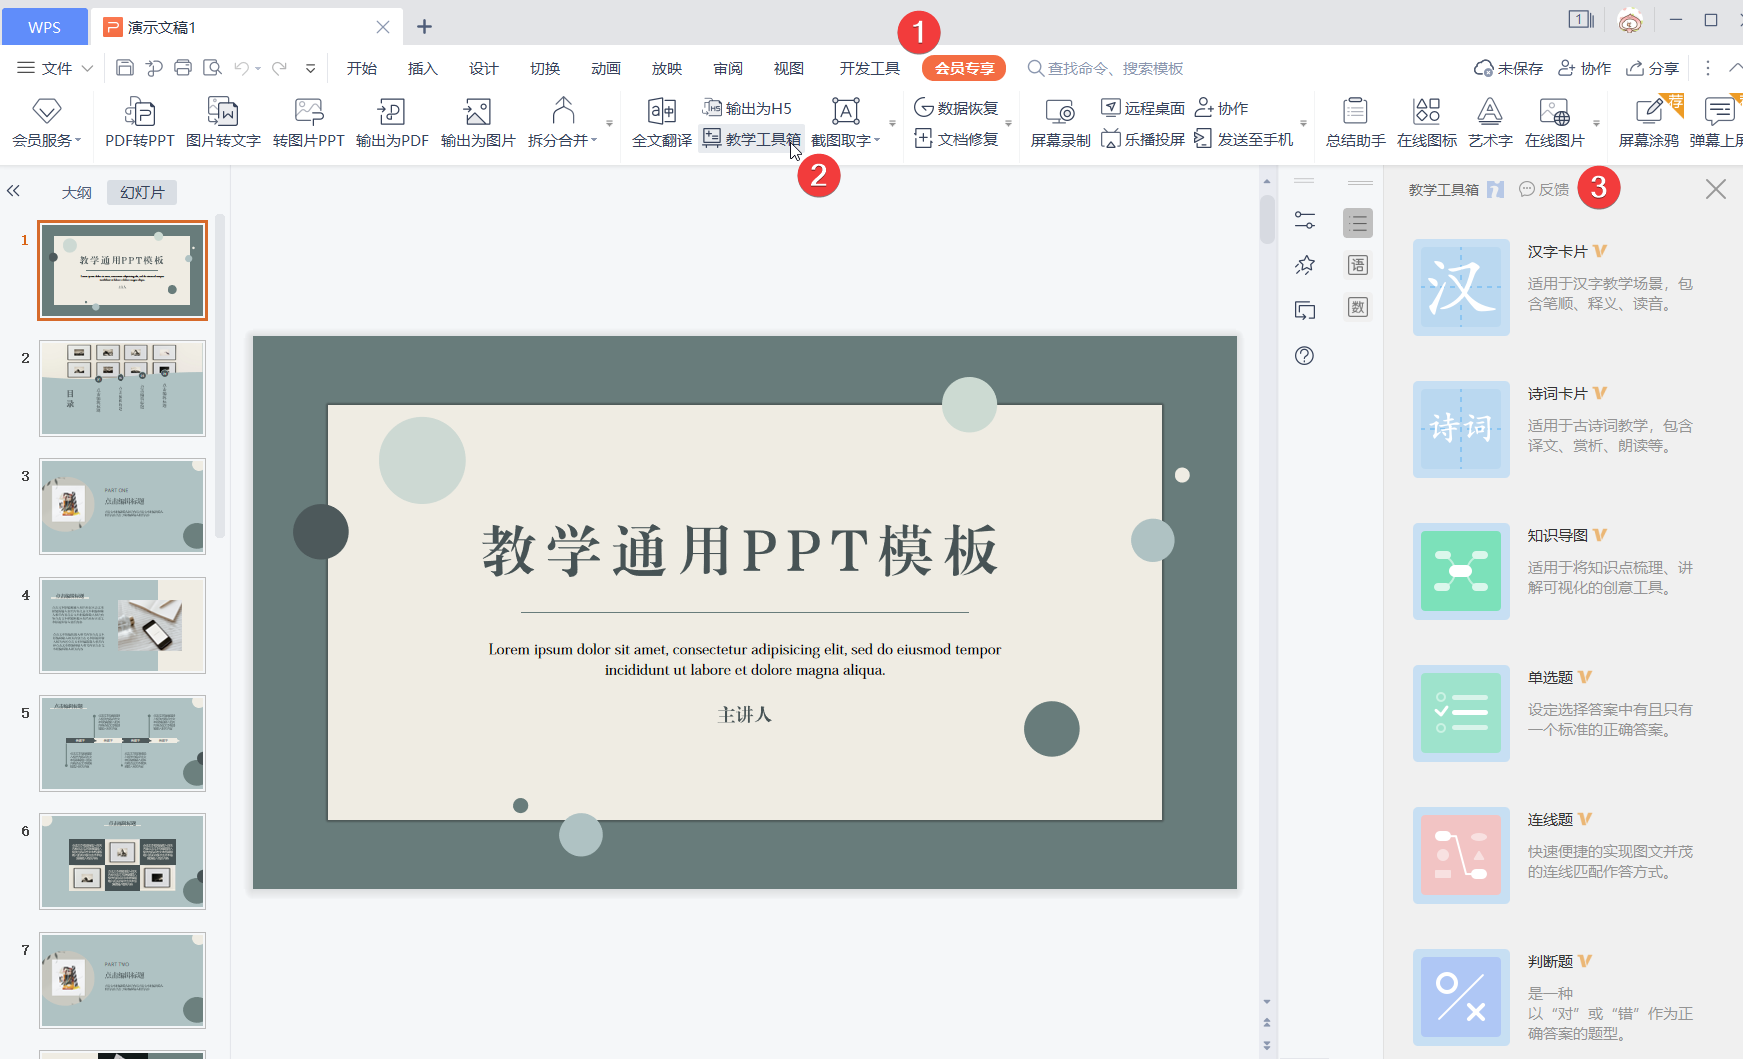Open a new document tab with plus
1743x1059 pixels.
[x=425, y=26]
